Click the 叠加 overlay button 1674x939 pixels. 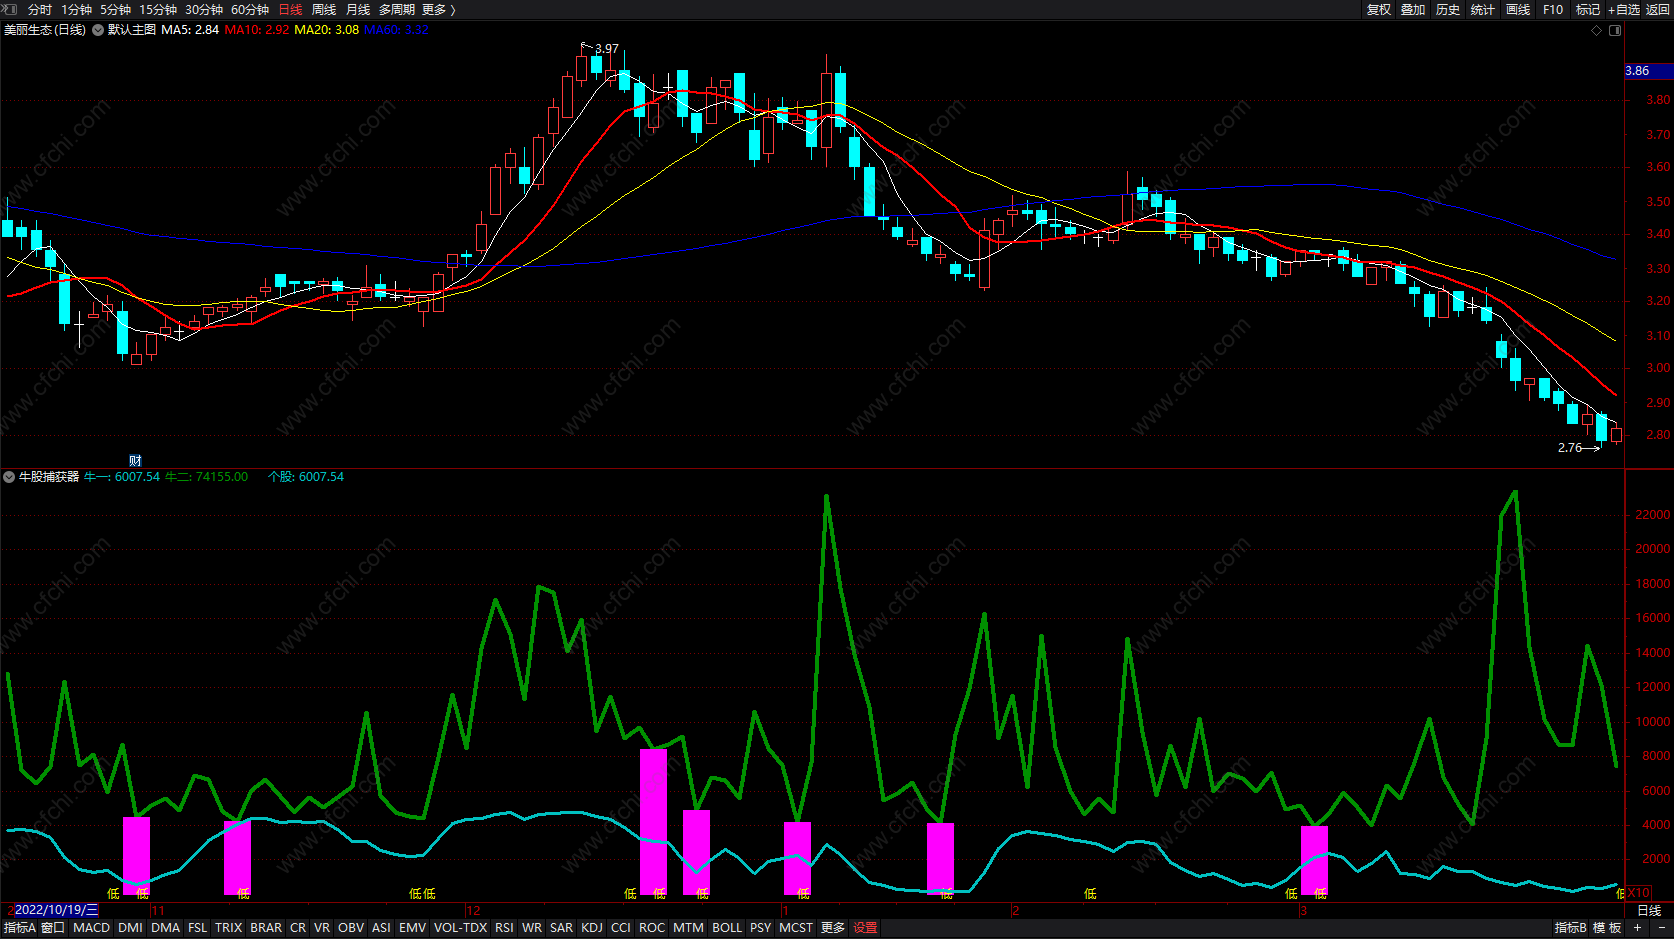click(x=1413, y=10)
